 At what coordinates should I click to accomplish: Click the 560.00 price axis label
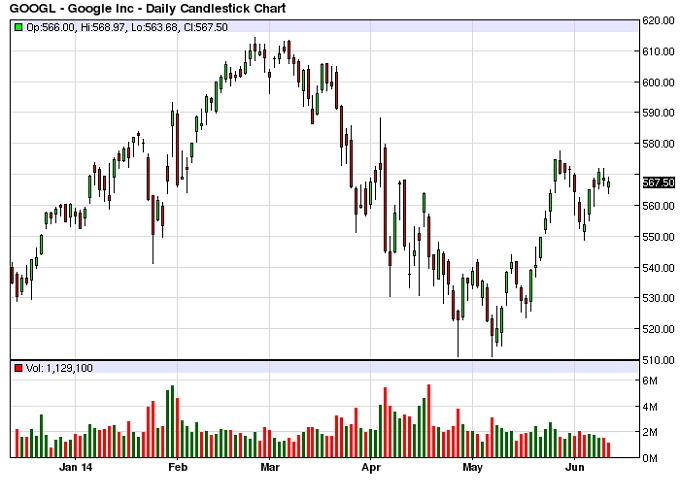tap(658, 206)
